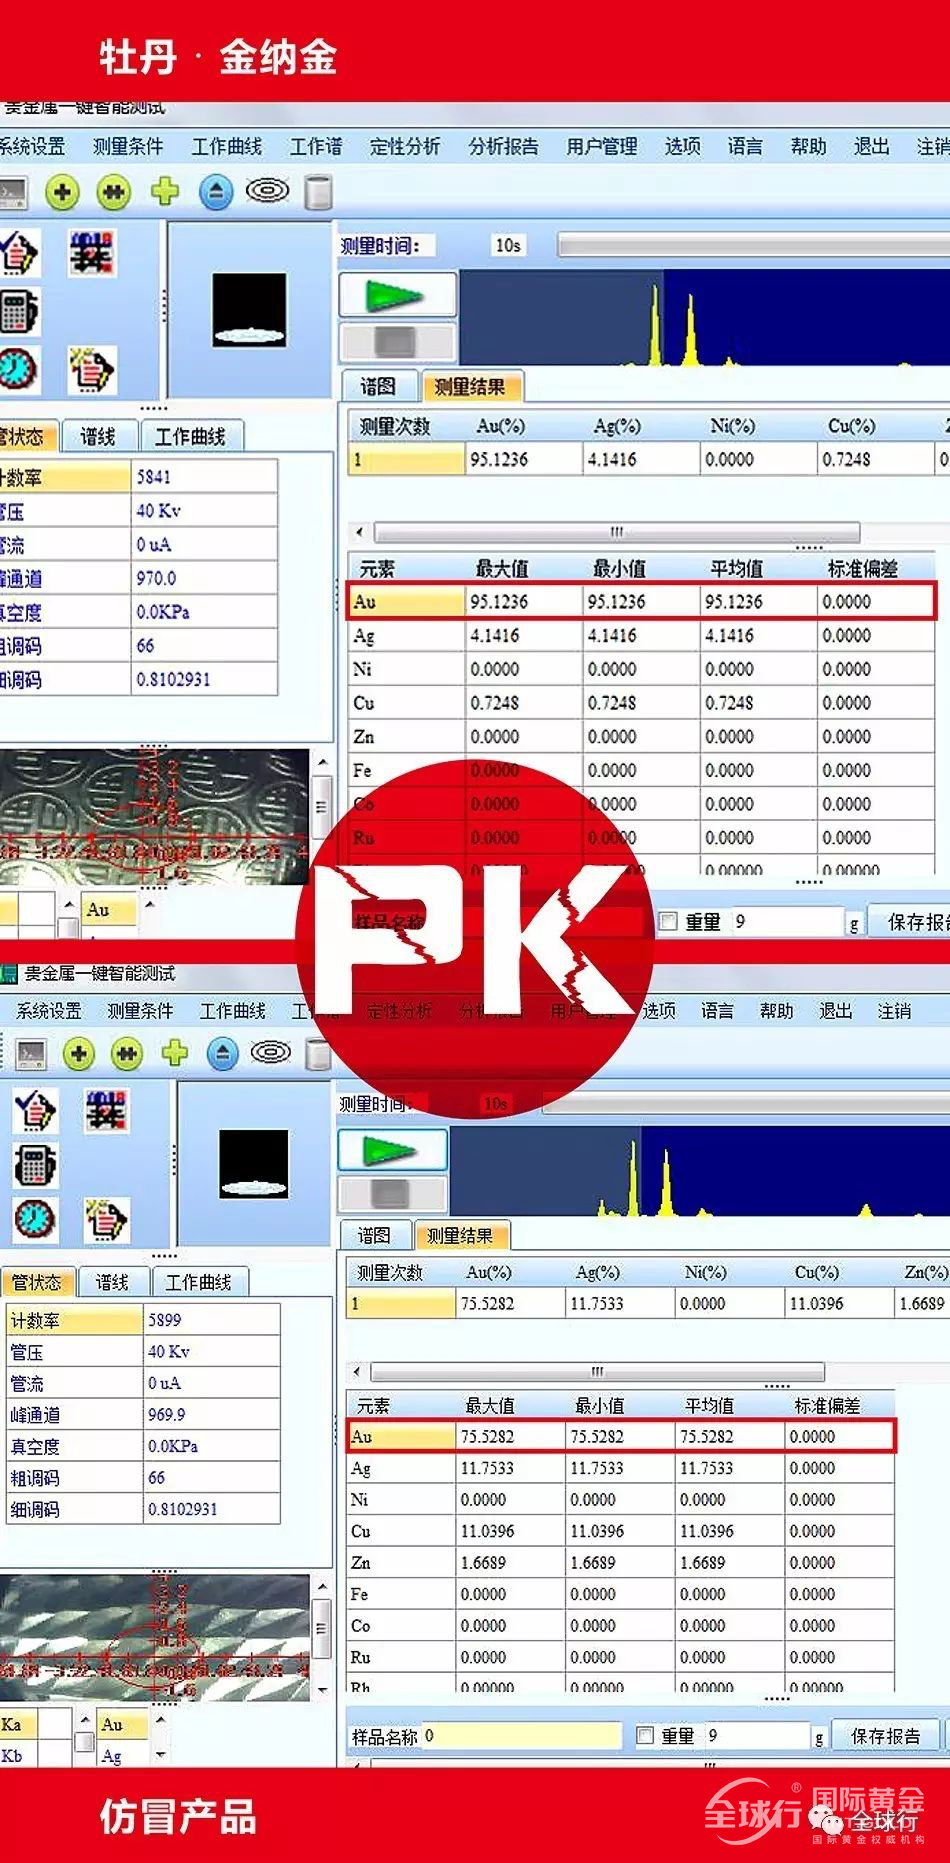The height and width of the screenshot is (1863, 950).
Task: Click 保存报告 button in the Au 75.5282 window
Action: pos(885,1736)
